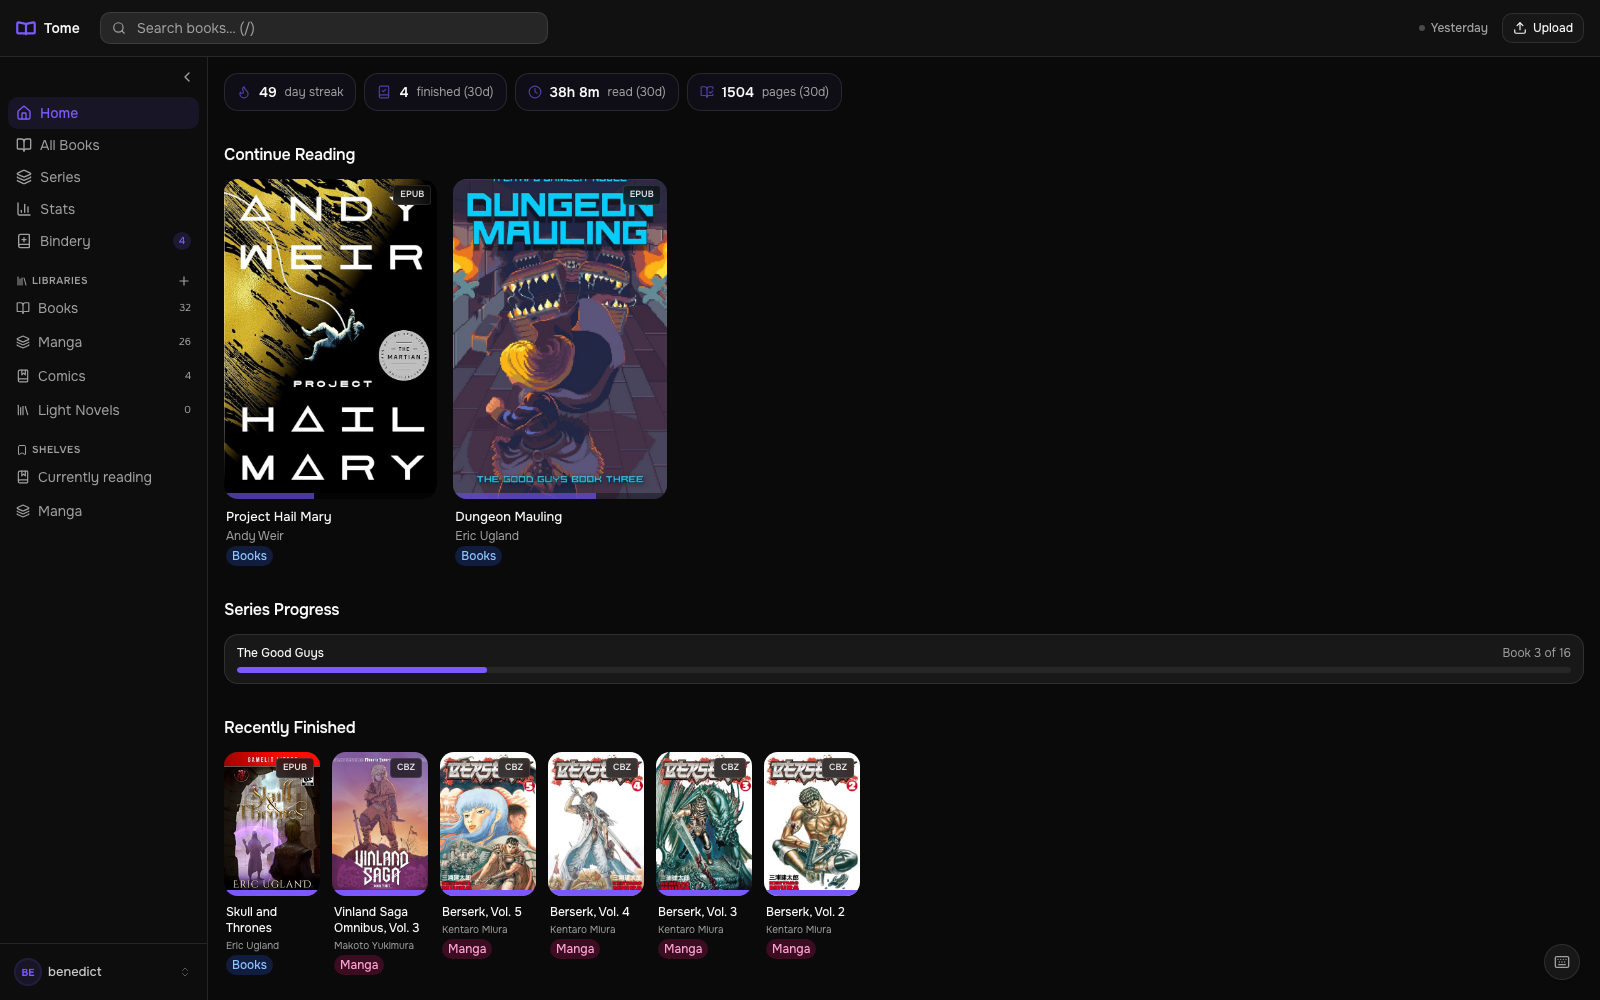This screenshot has height=1000, width=1600.
Task: Click the 49 day streak stat
Action: point(290,92)
